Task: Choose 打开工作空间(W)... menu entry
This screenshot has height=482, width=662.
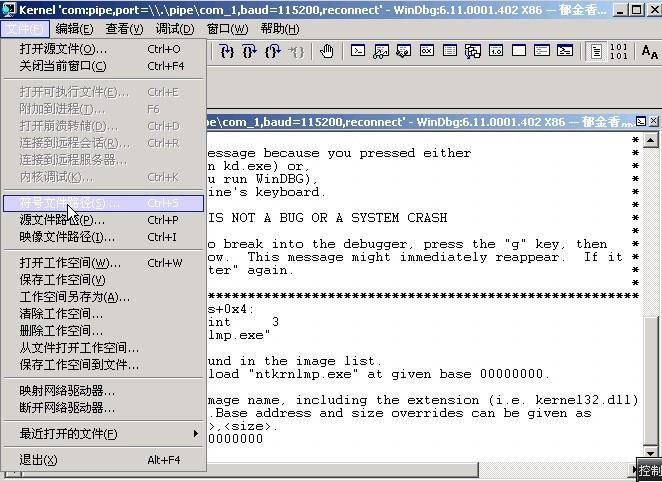Action: tap(103, 263)
